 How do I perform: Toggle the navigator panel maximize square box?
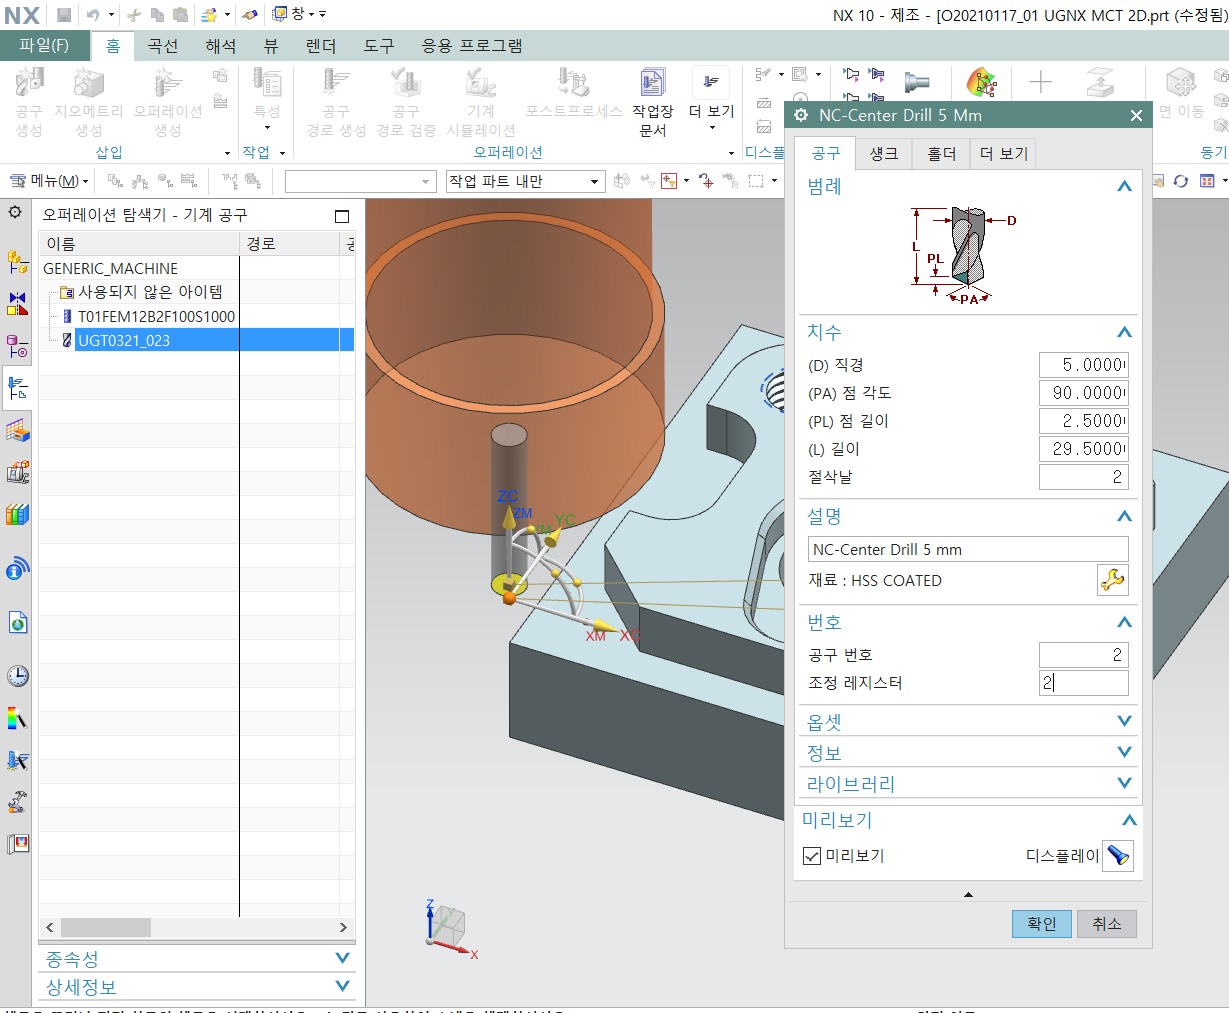pyautogui.click(x=342, y=216)
